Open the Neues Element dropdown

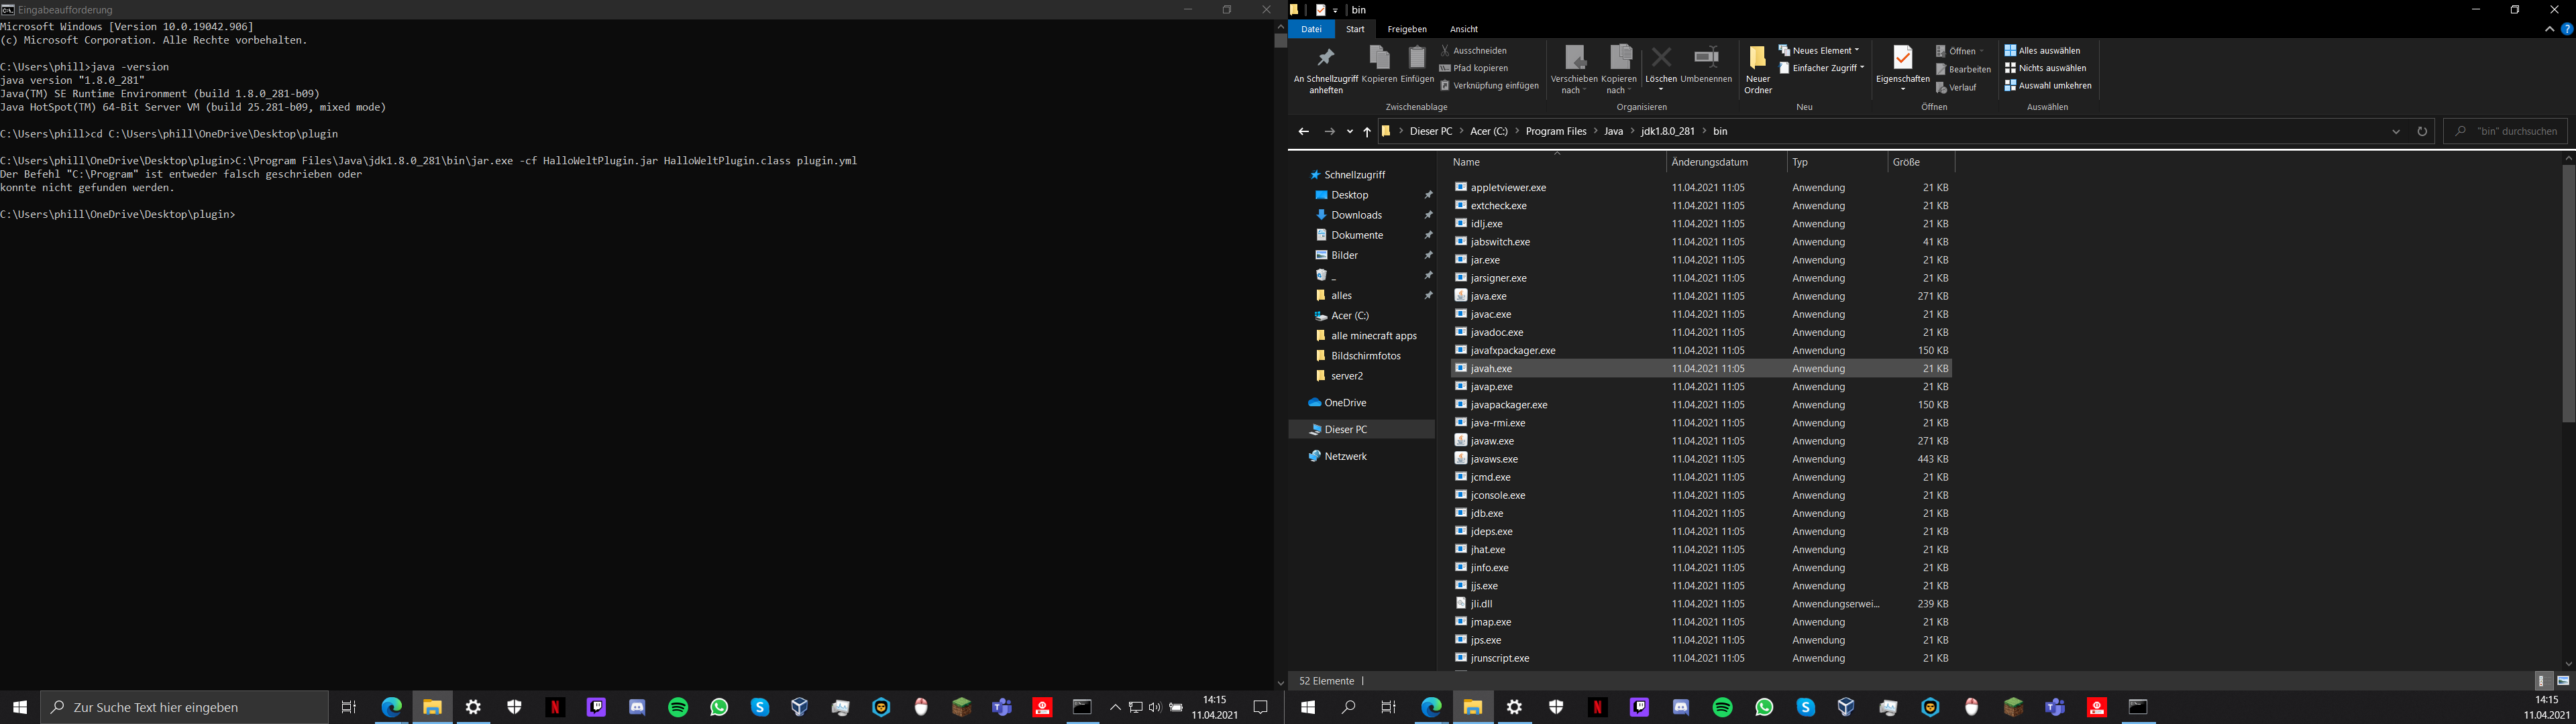1819,50
